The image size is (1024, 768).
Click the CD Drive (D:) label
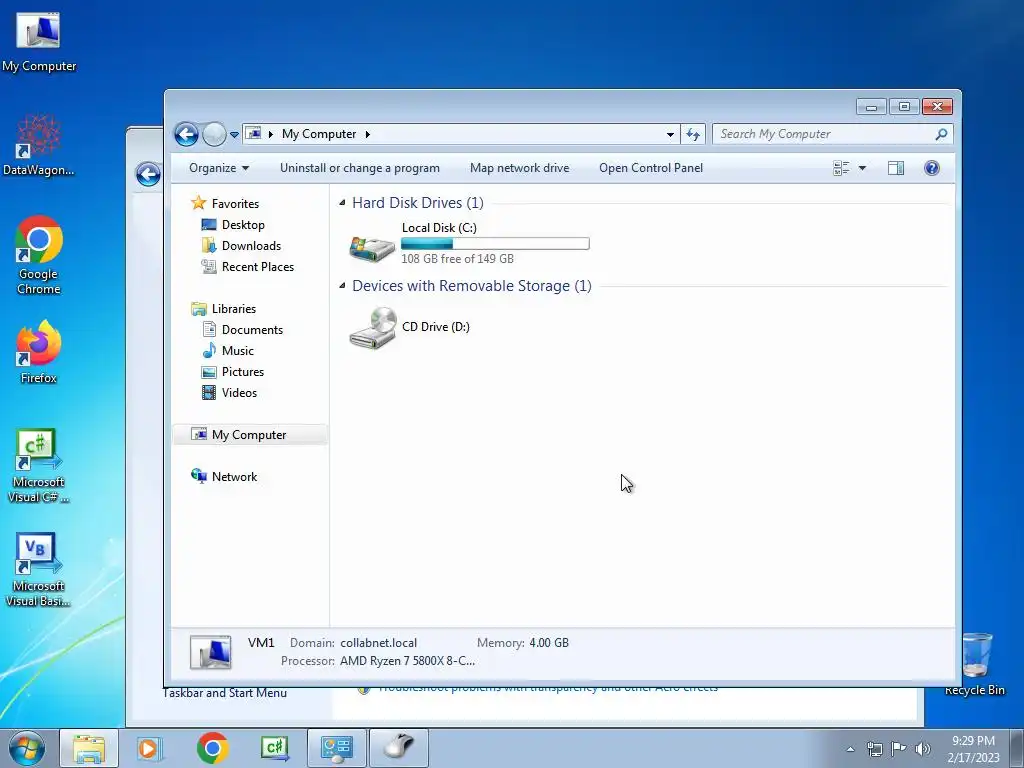[x=436, y=327]
